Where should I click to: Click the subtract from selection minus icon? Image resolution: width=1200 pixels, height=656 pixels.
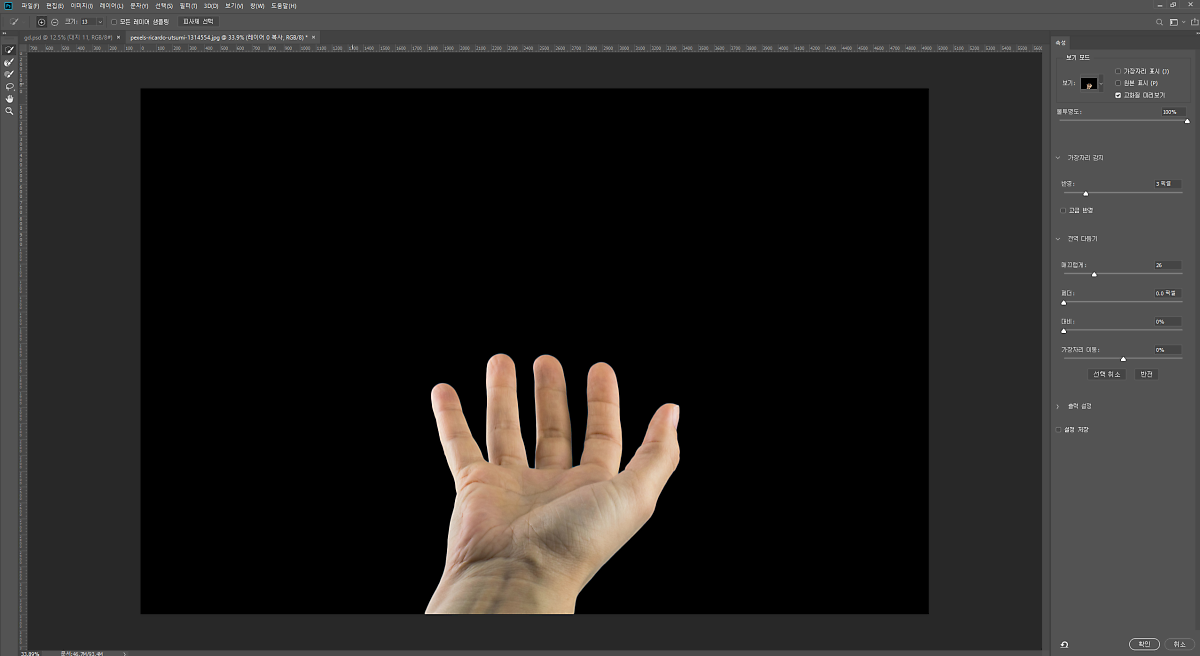[54, 21]
